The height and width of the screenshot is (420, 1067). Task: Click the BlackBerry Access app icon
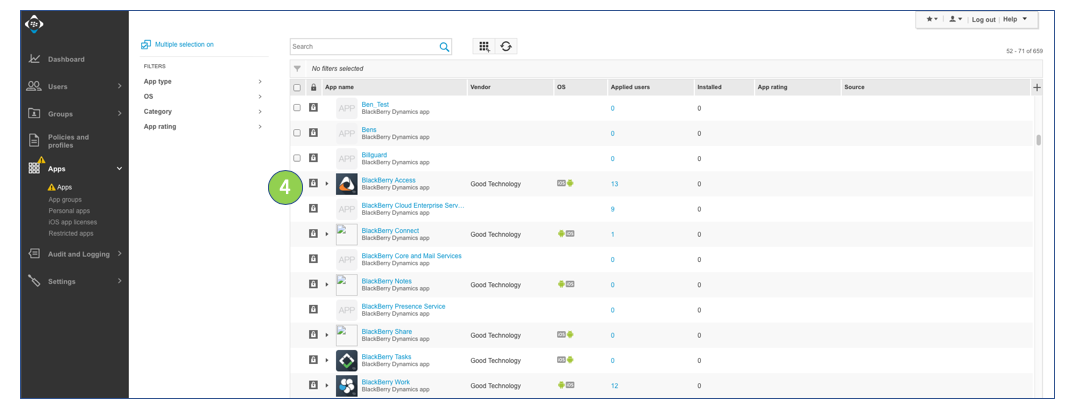click(347, 184)
